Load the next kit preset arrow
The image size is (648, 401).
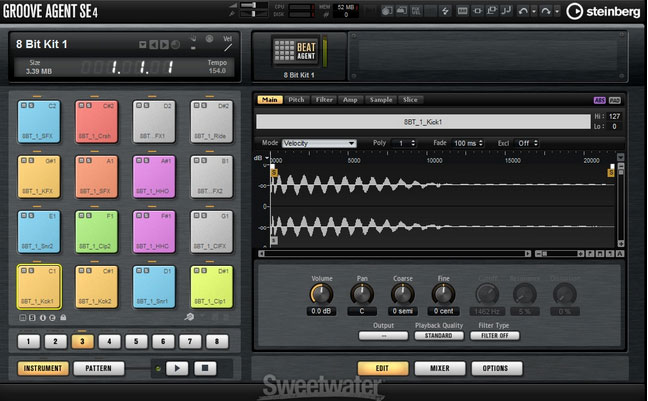[x=164, y=45]
